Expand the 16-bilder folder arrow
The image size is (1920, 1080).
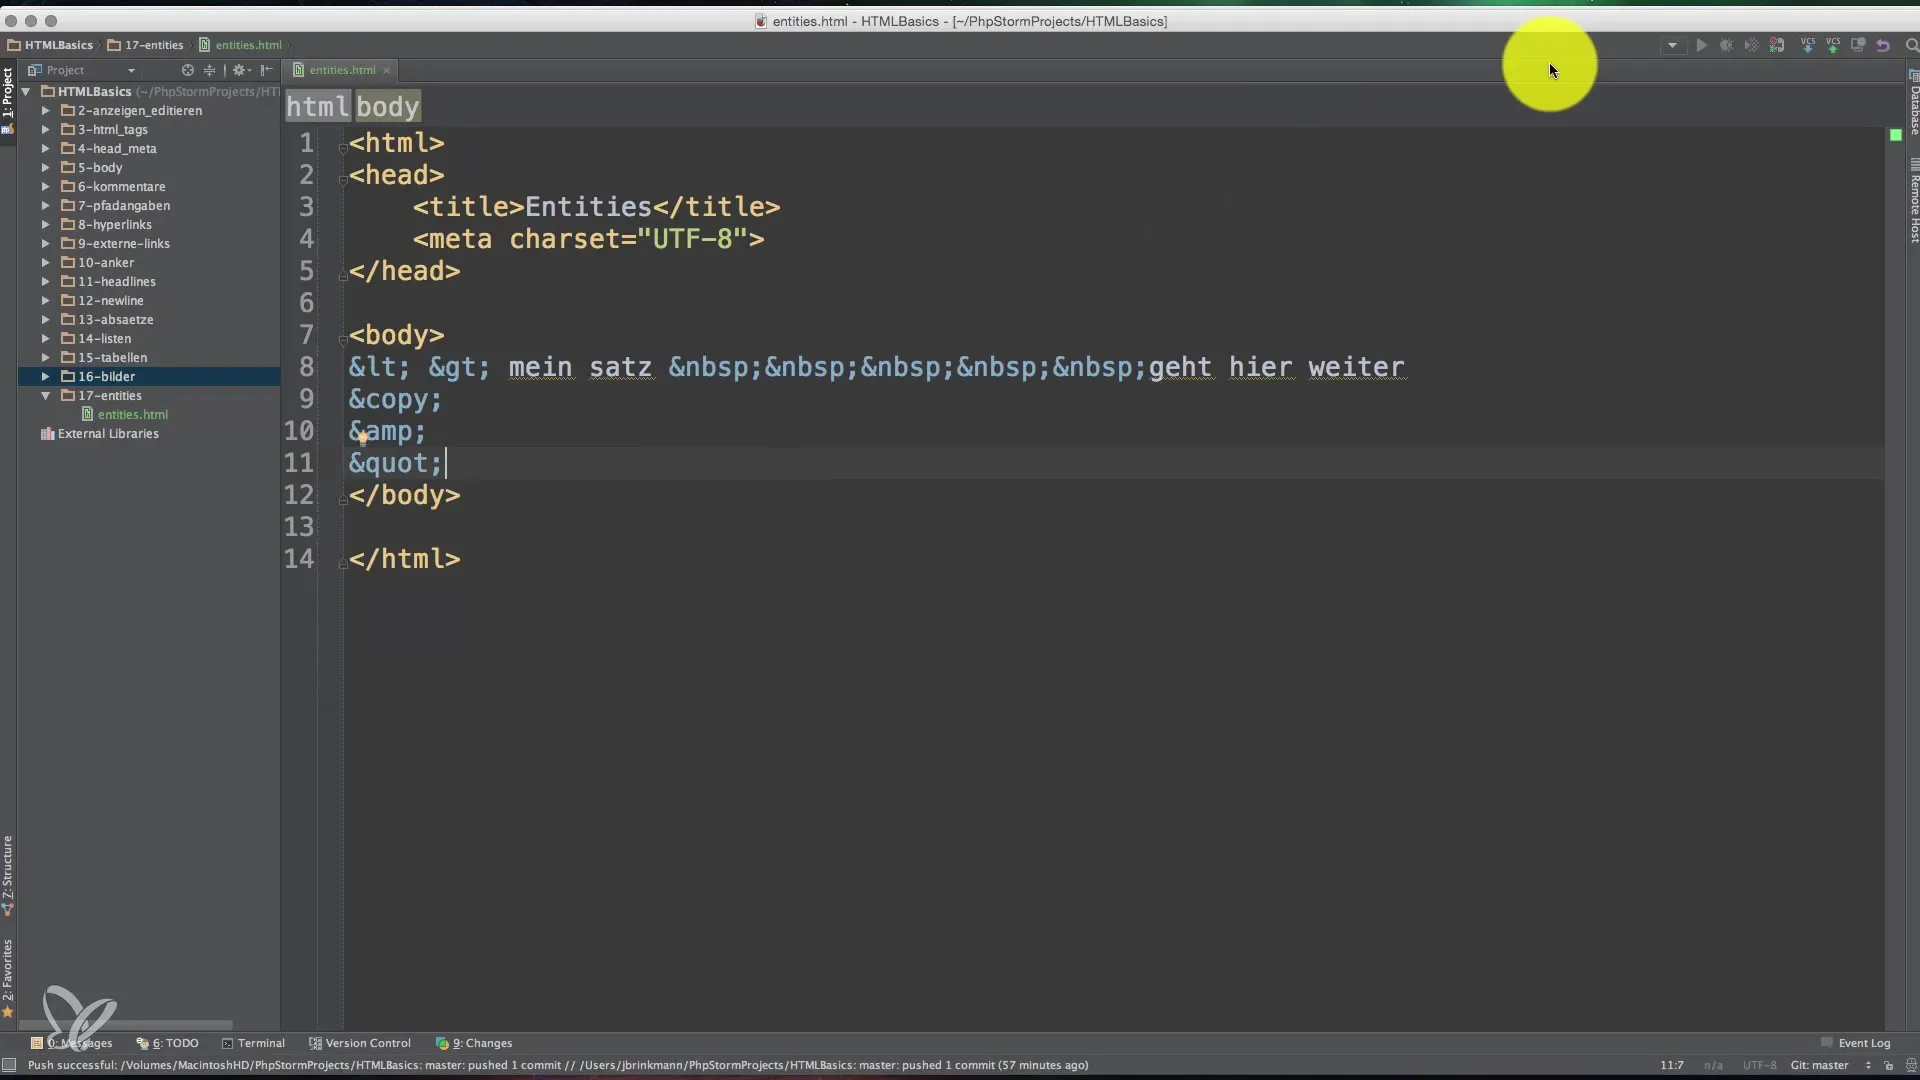pyautogui.click(x=45, y=377)
